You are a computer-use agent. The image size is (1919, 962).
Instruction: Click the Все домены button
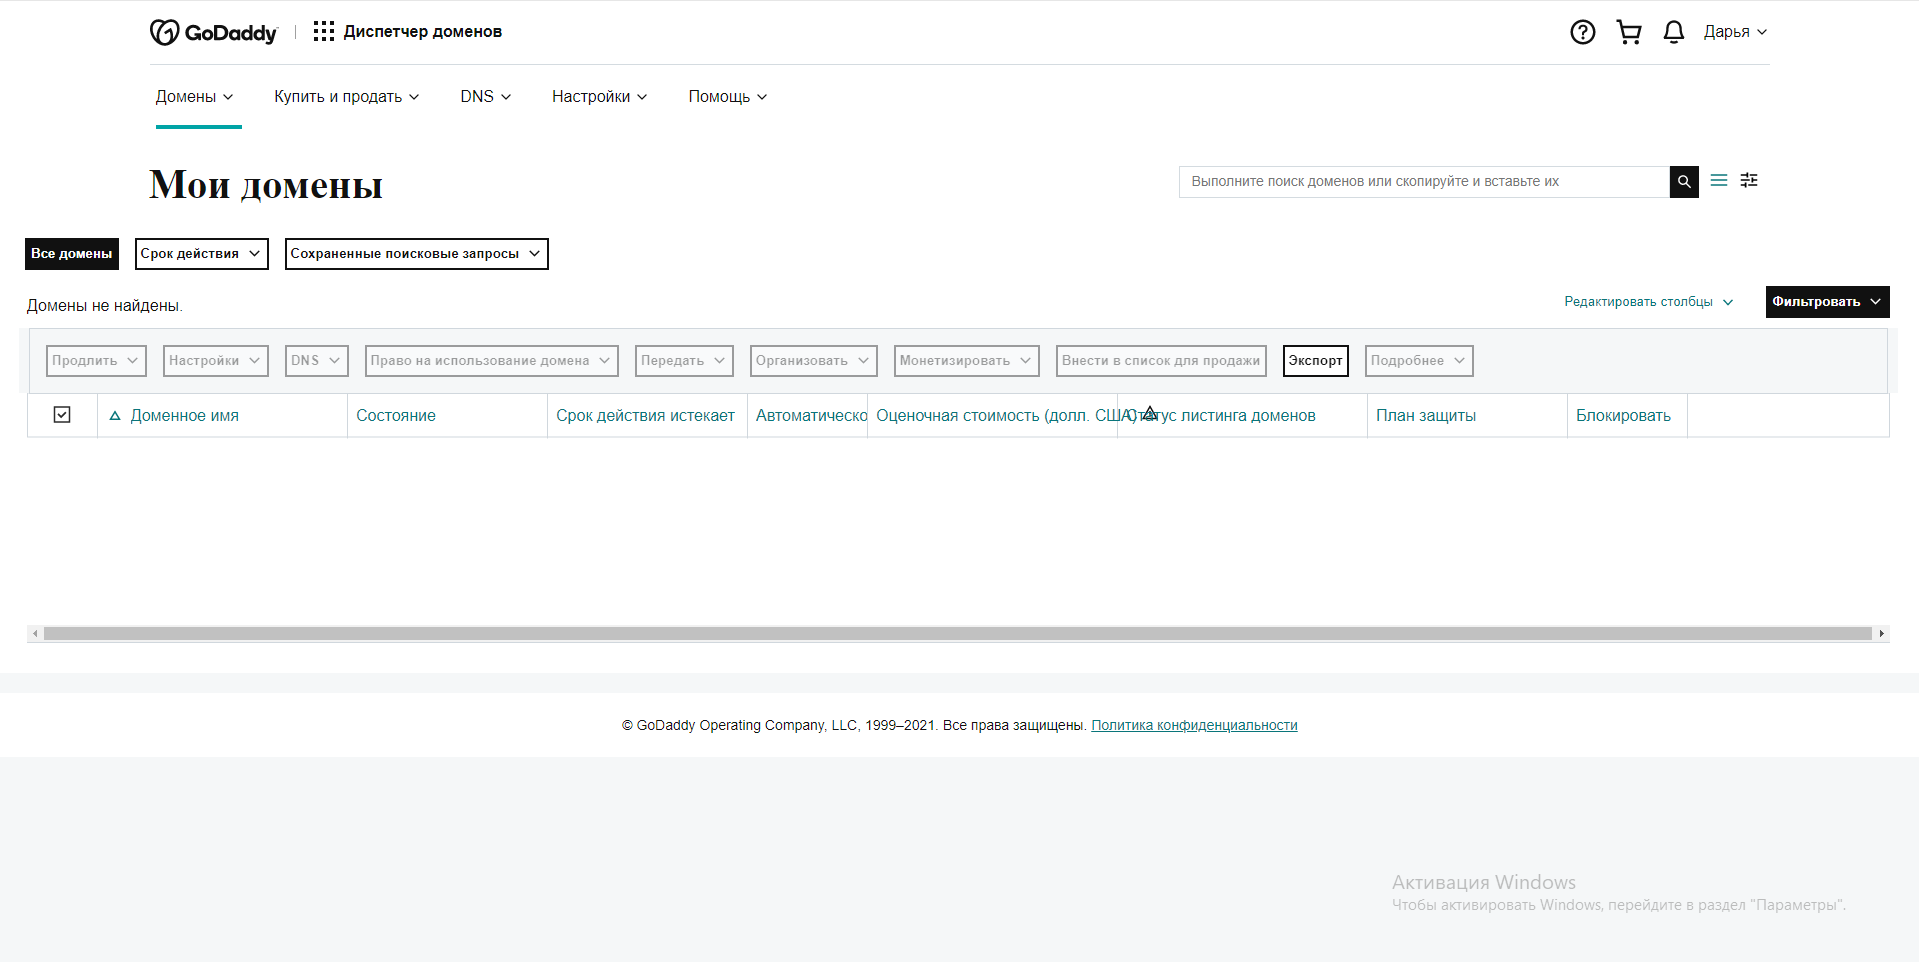72,254
